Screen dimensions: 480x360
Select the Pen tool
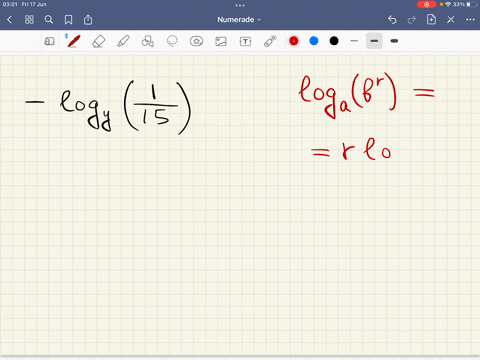73,41
